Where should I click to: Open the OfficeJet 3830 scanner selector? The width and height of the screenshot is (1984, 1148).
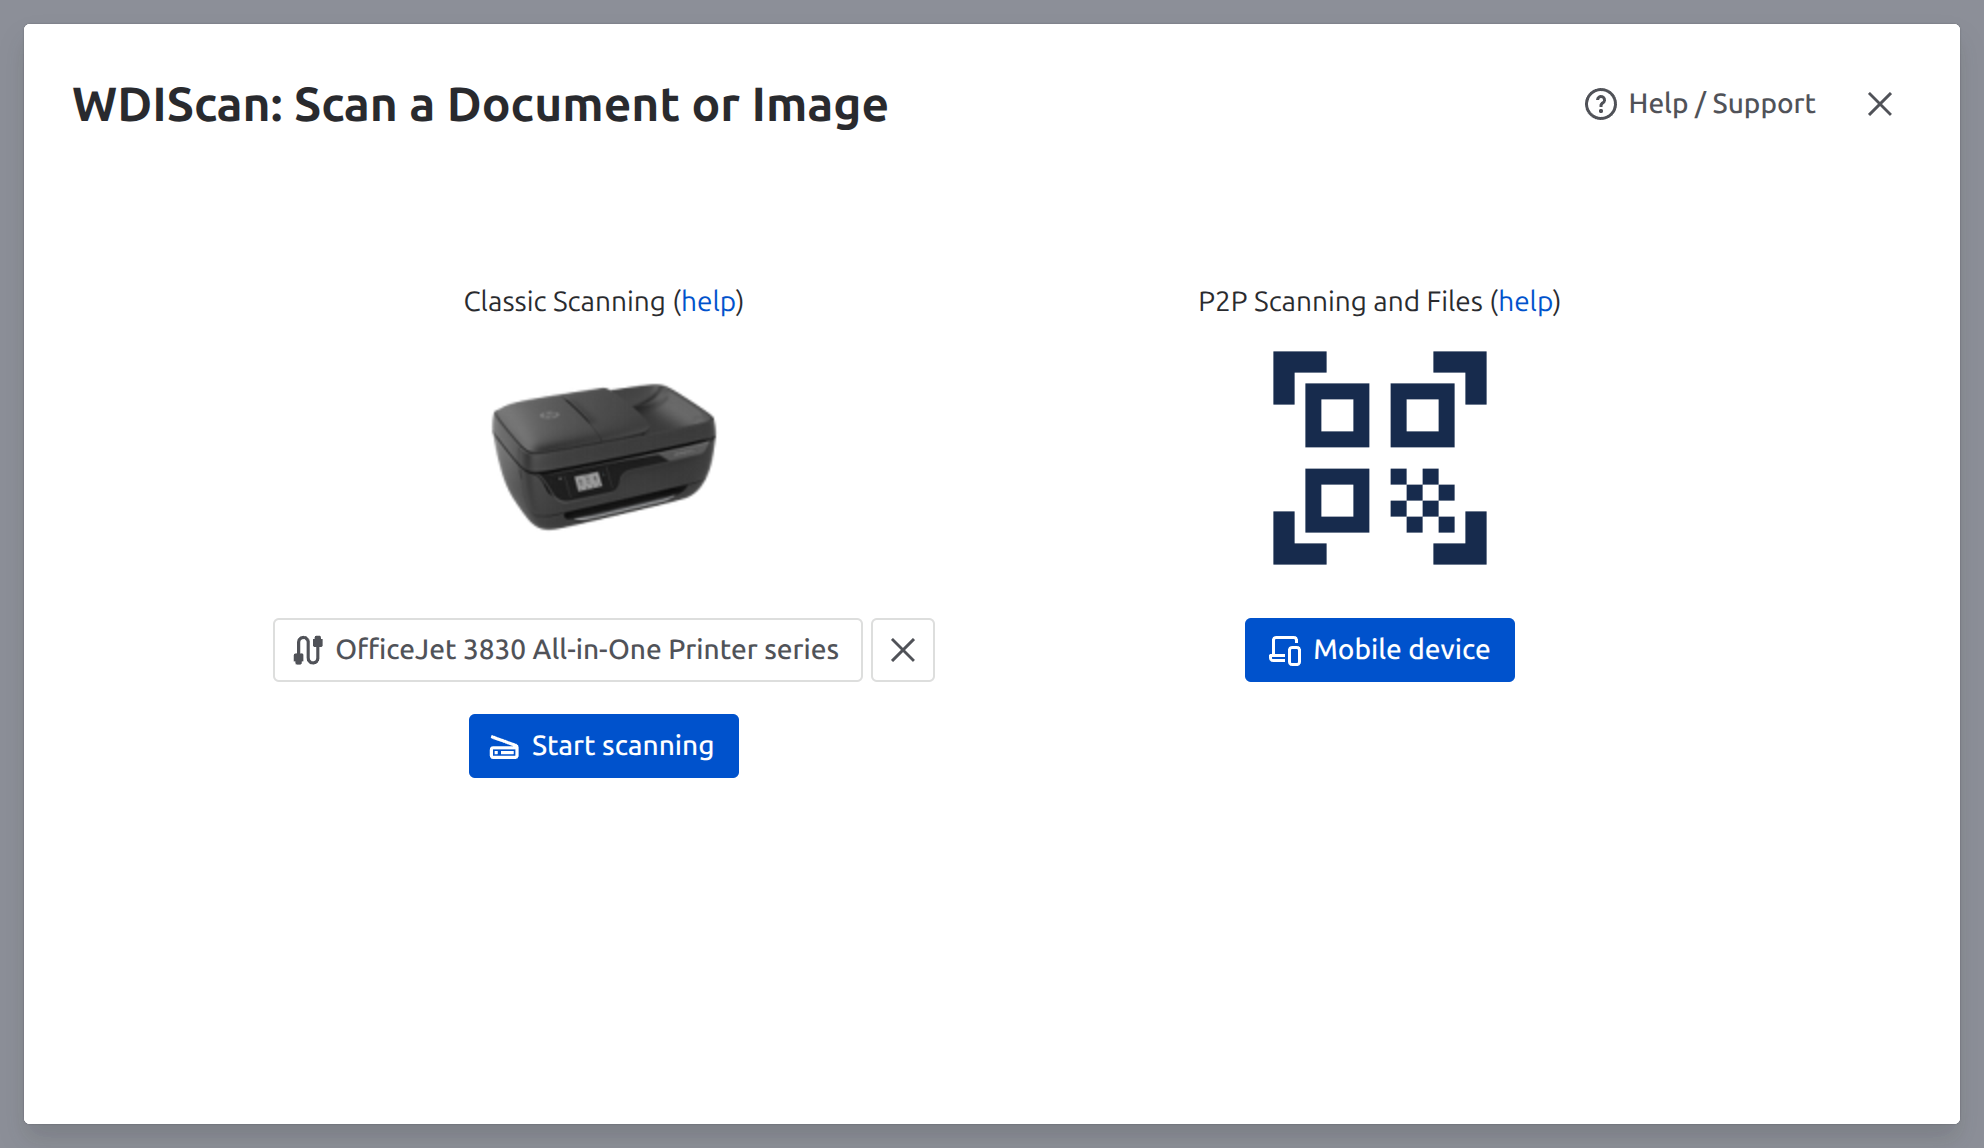click(567, 650)
